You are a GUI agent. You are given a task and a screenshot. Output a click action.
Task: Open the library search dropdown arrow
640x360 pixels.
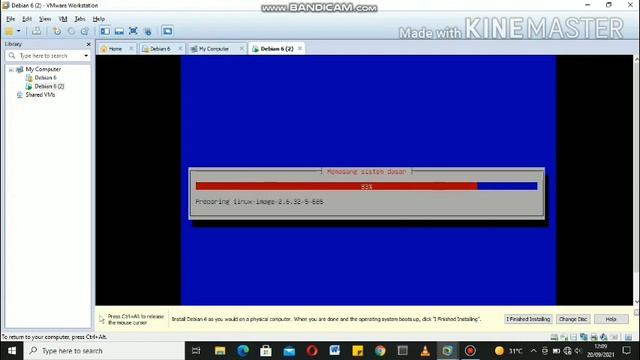pos(86,56)
